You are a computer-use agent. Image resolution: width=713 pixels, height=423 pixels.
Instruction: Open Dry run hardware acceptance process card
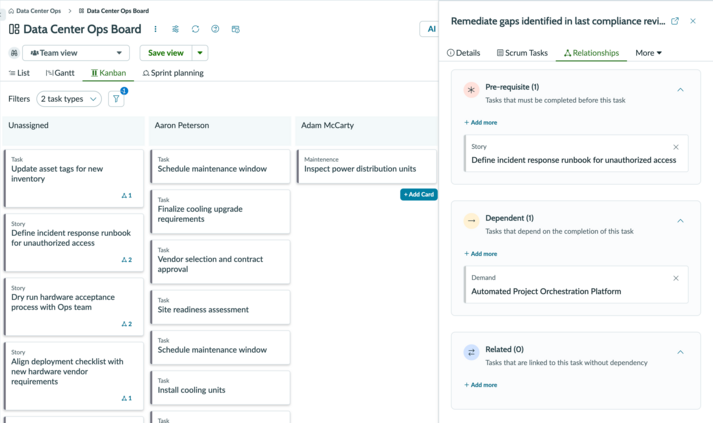click(x=74, y=307)
